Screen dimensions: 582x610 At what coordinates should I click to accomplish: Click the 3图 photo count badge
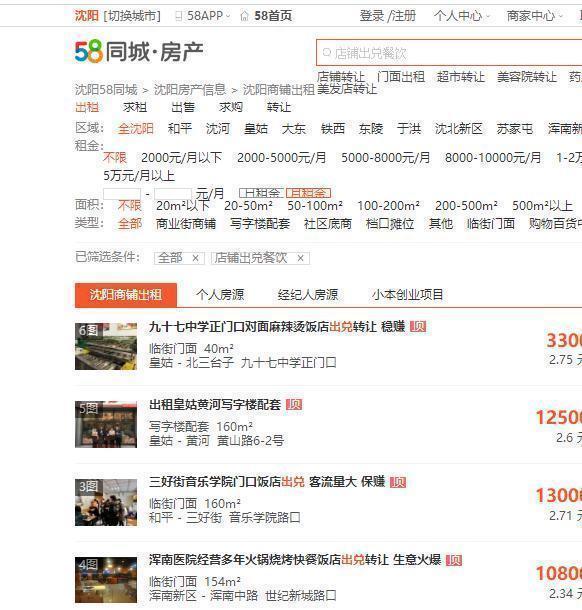(x=88, y=486)
